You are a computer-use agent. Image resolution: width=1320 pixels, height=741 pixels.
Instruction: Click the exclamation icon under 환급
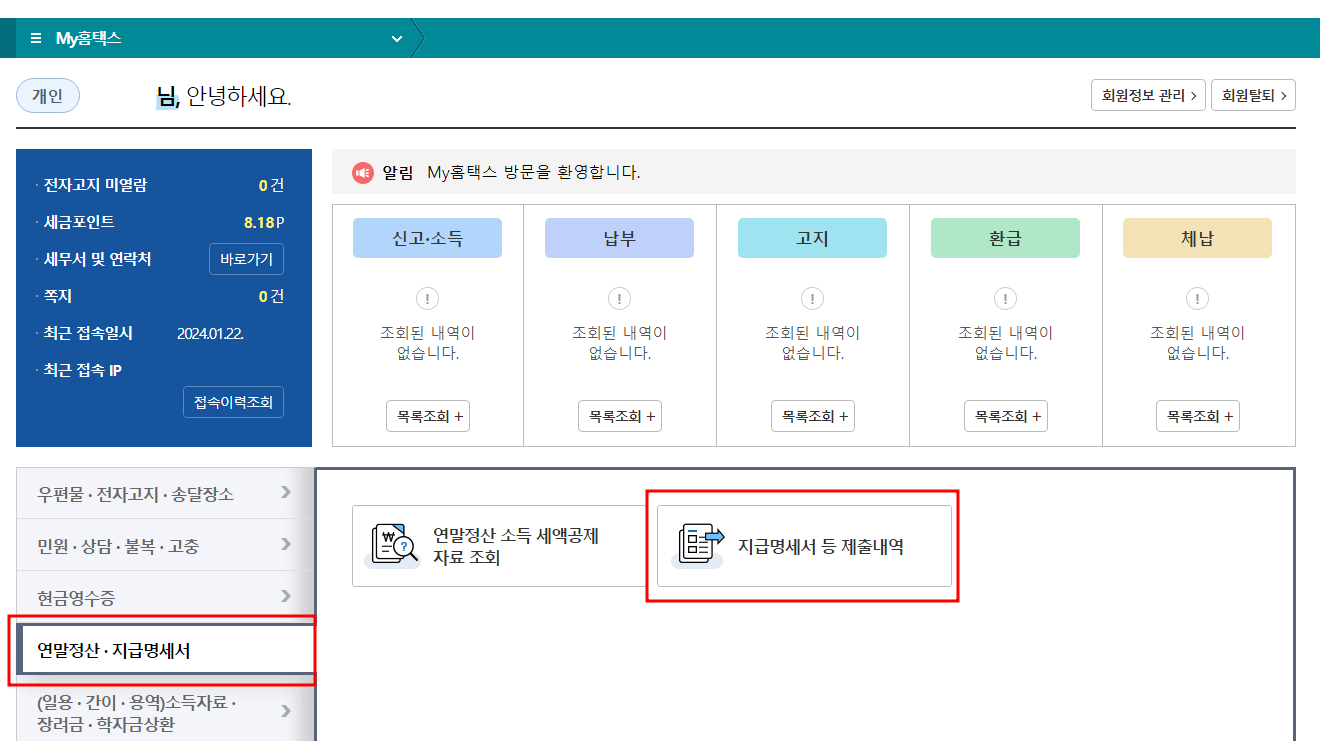pos(1005,298)
